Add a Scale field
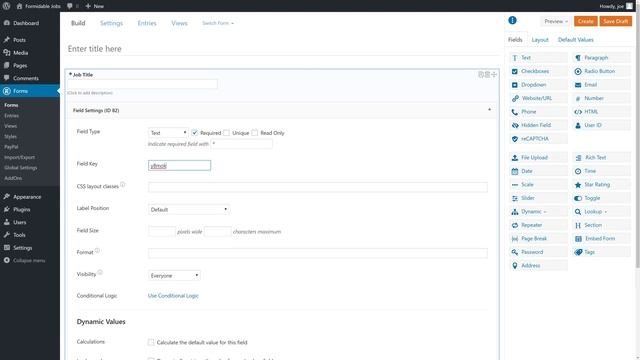Viewport: 640px width, 360px height. click(x=538, y=184)
